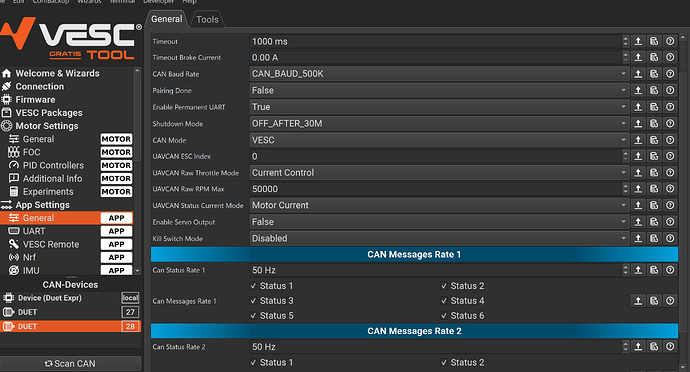Read current value for the Timeout row

pos(638,41)
